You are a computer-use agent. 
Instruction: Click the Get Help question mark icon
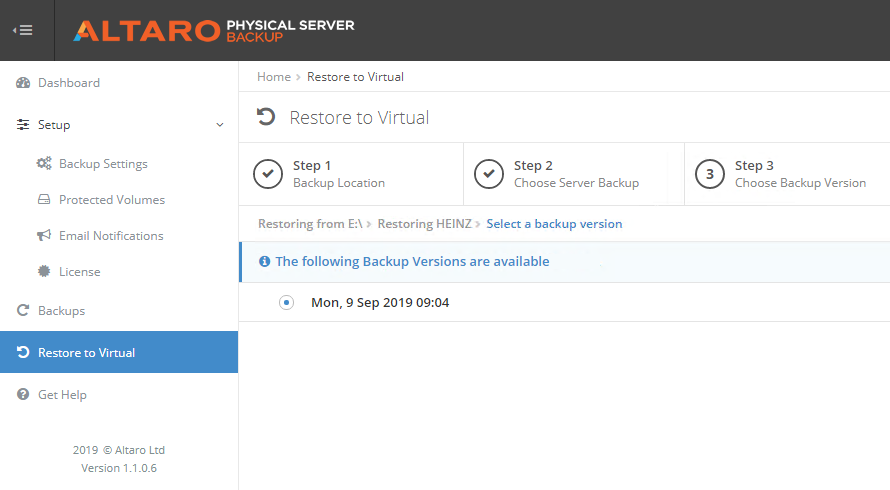coord(23,395)
